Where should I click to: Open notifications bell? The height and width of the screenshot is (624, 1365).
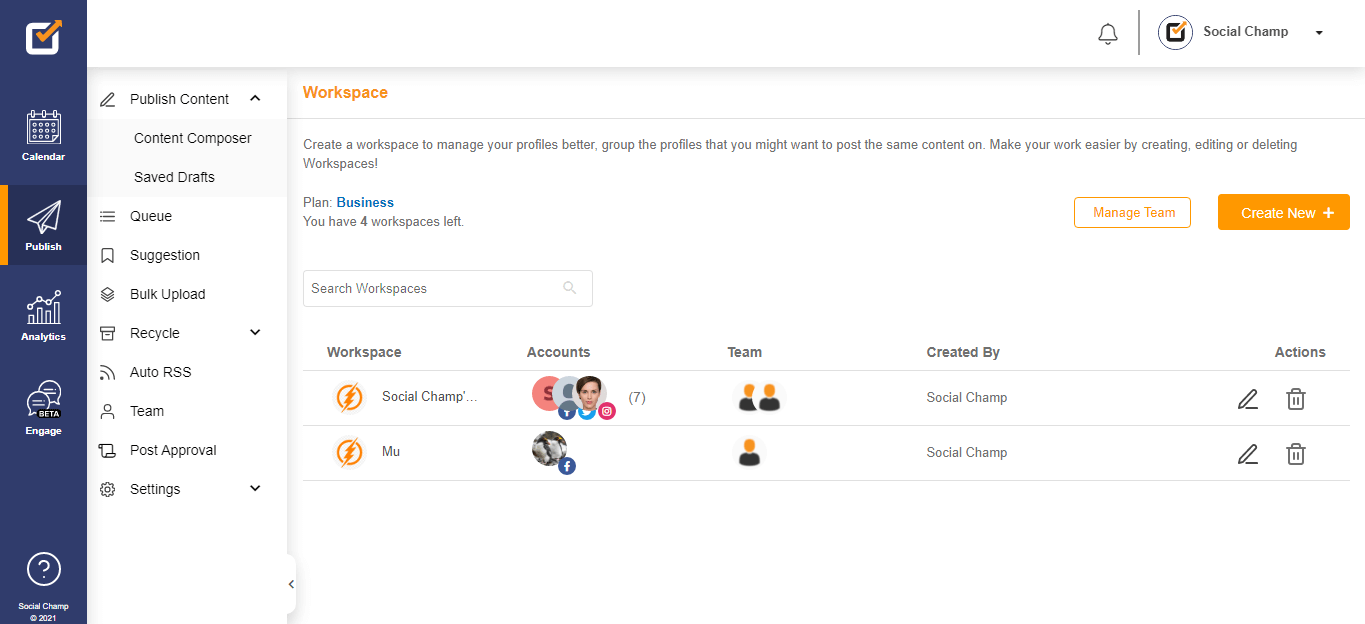click(1107, 34)
